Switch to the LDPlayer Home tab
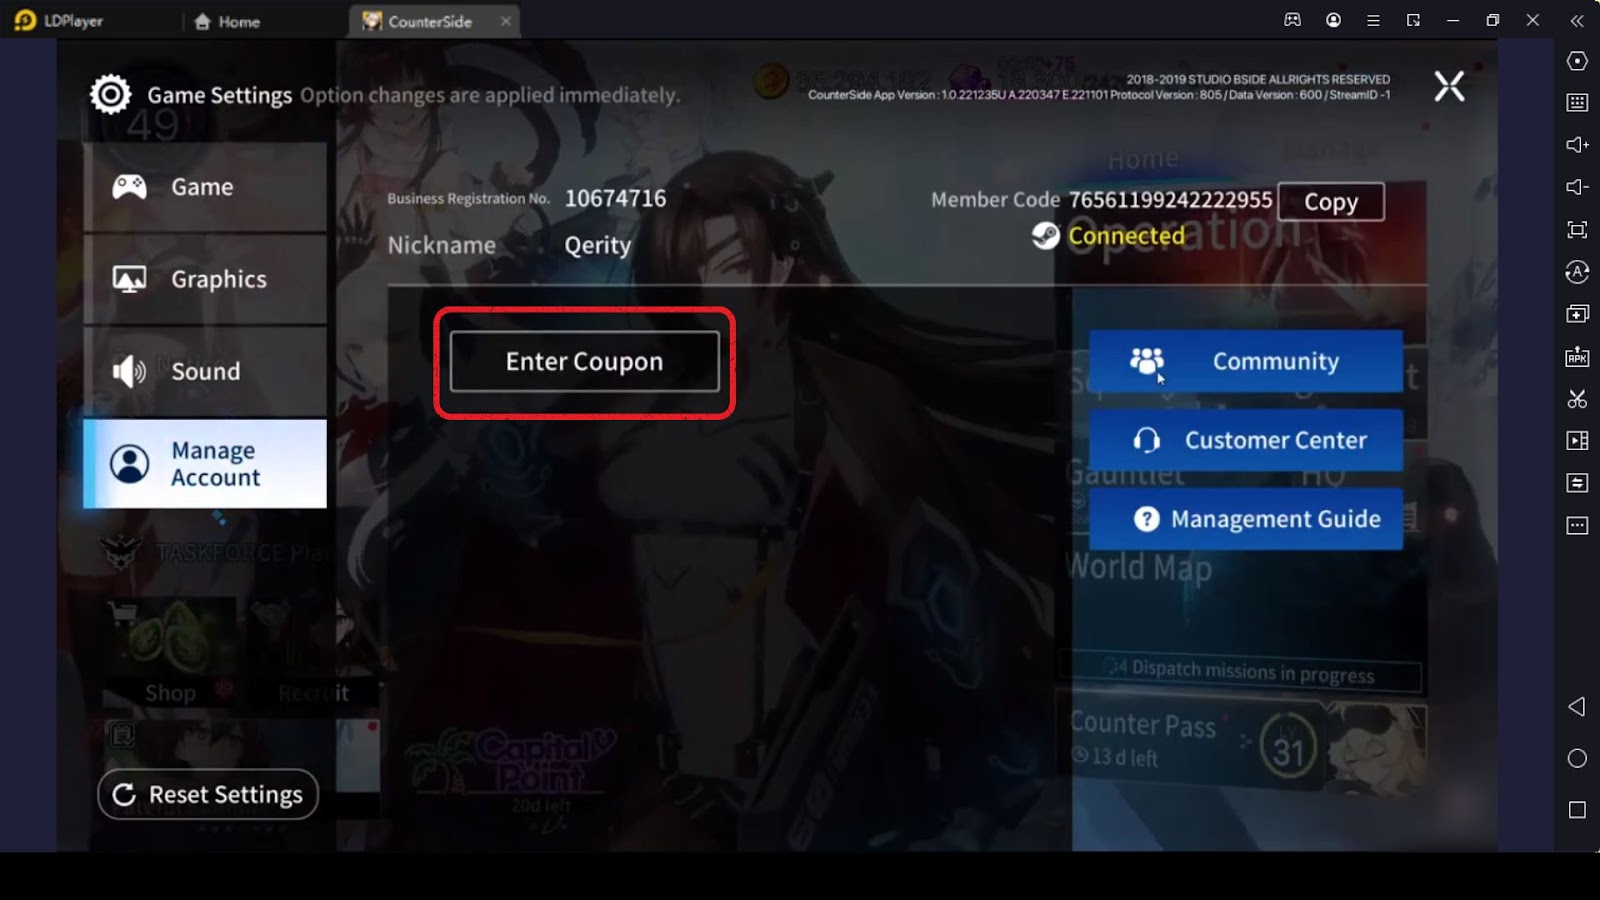 click(x=227, y=21)
